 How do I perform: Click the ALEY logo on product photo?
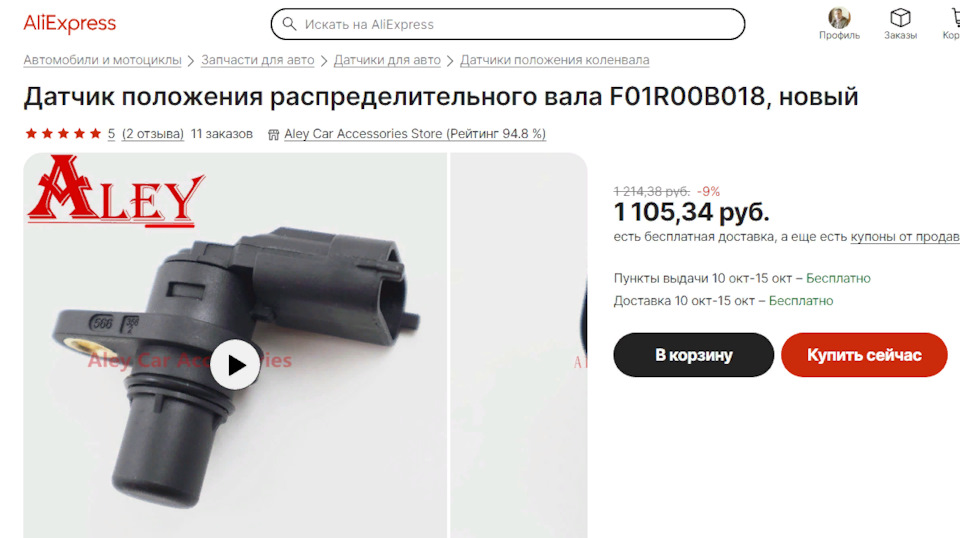tap(115, 191)
